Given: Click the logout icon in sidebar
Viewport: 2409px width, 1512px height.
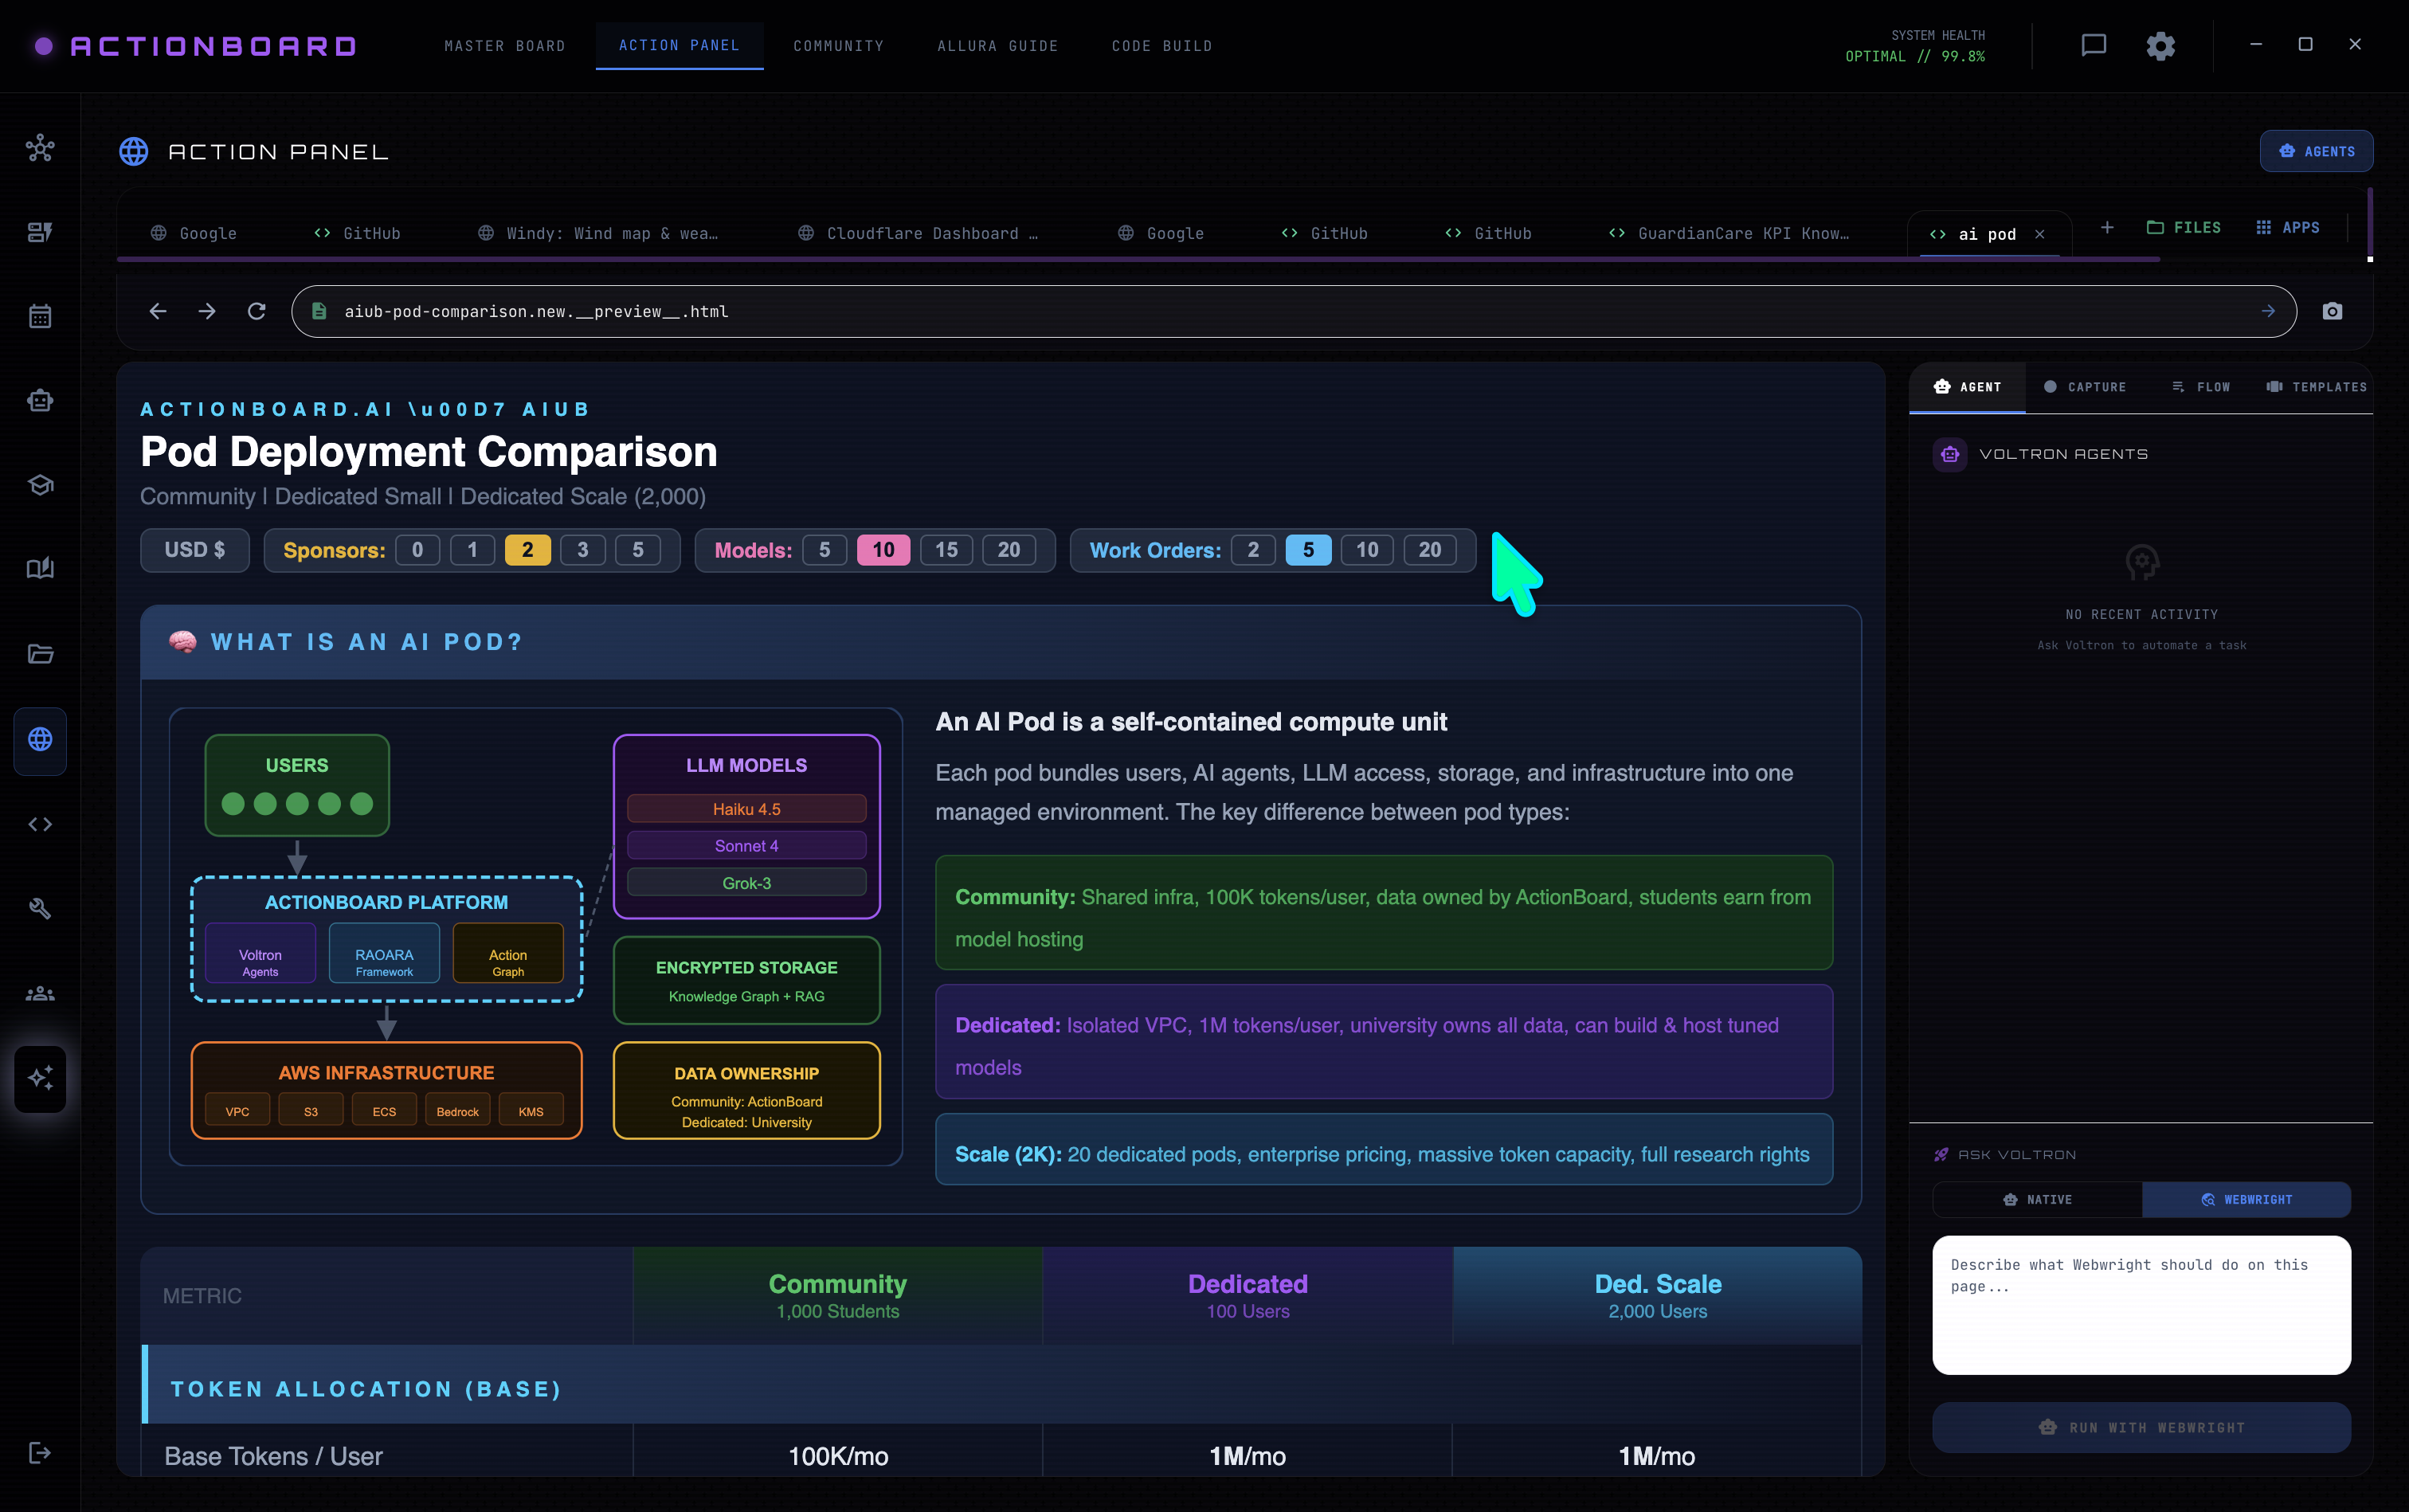Looking at the screenshot, I should (x=40, y=1452).
